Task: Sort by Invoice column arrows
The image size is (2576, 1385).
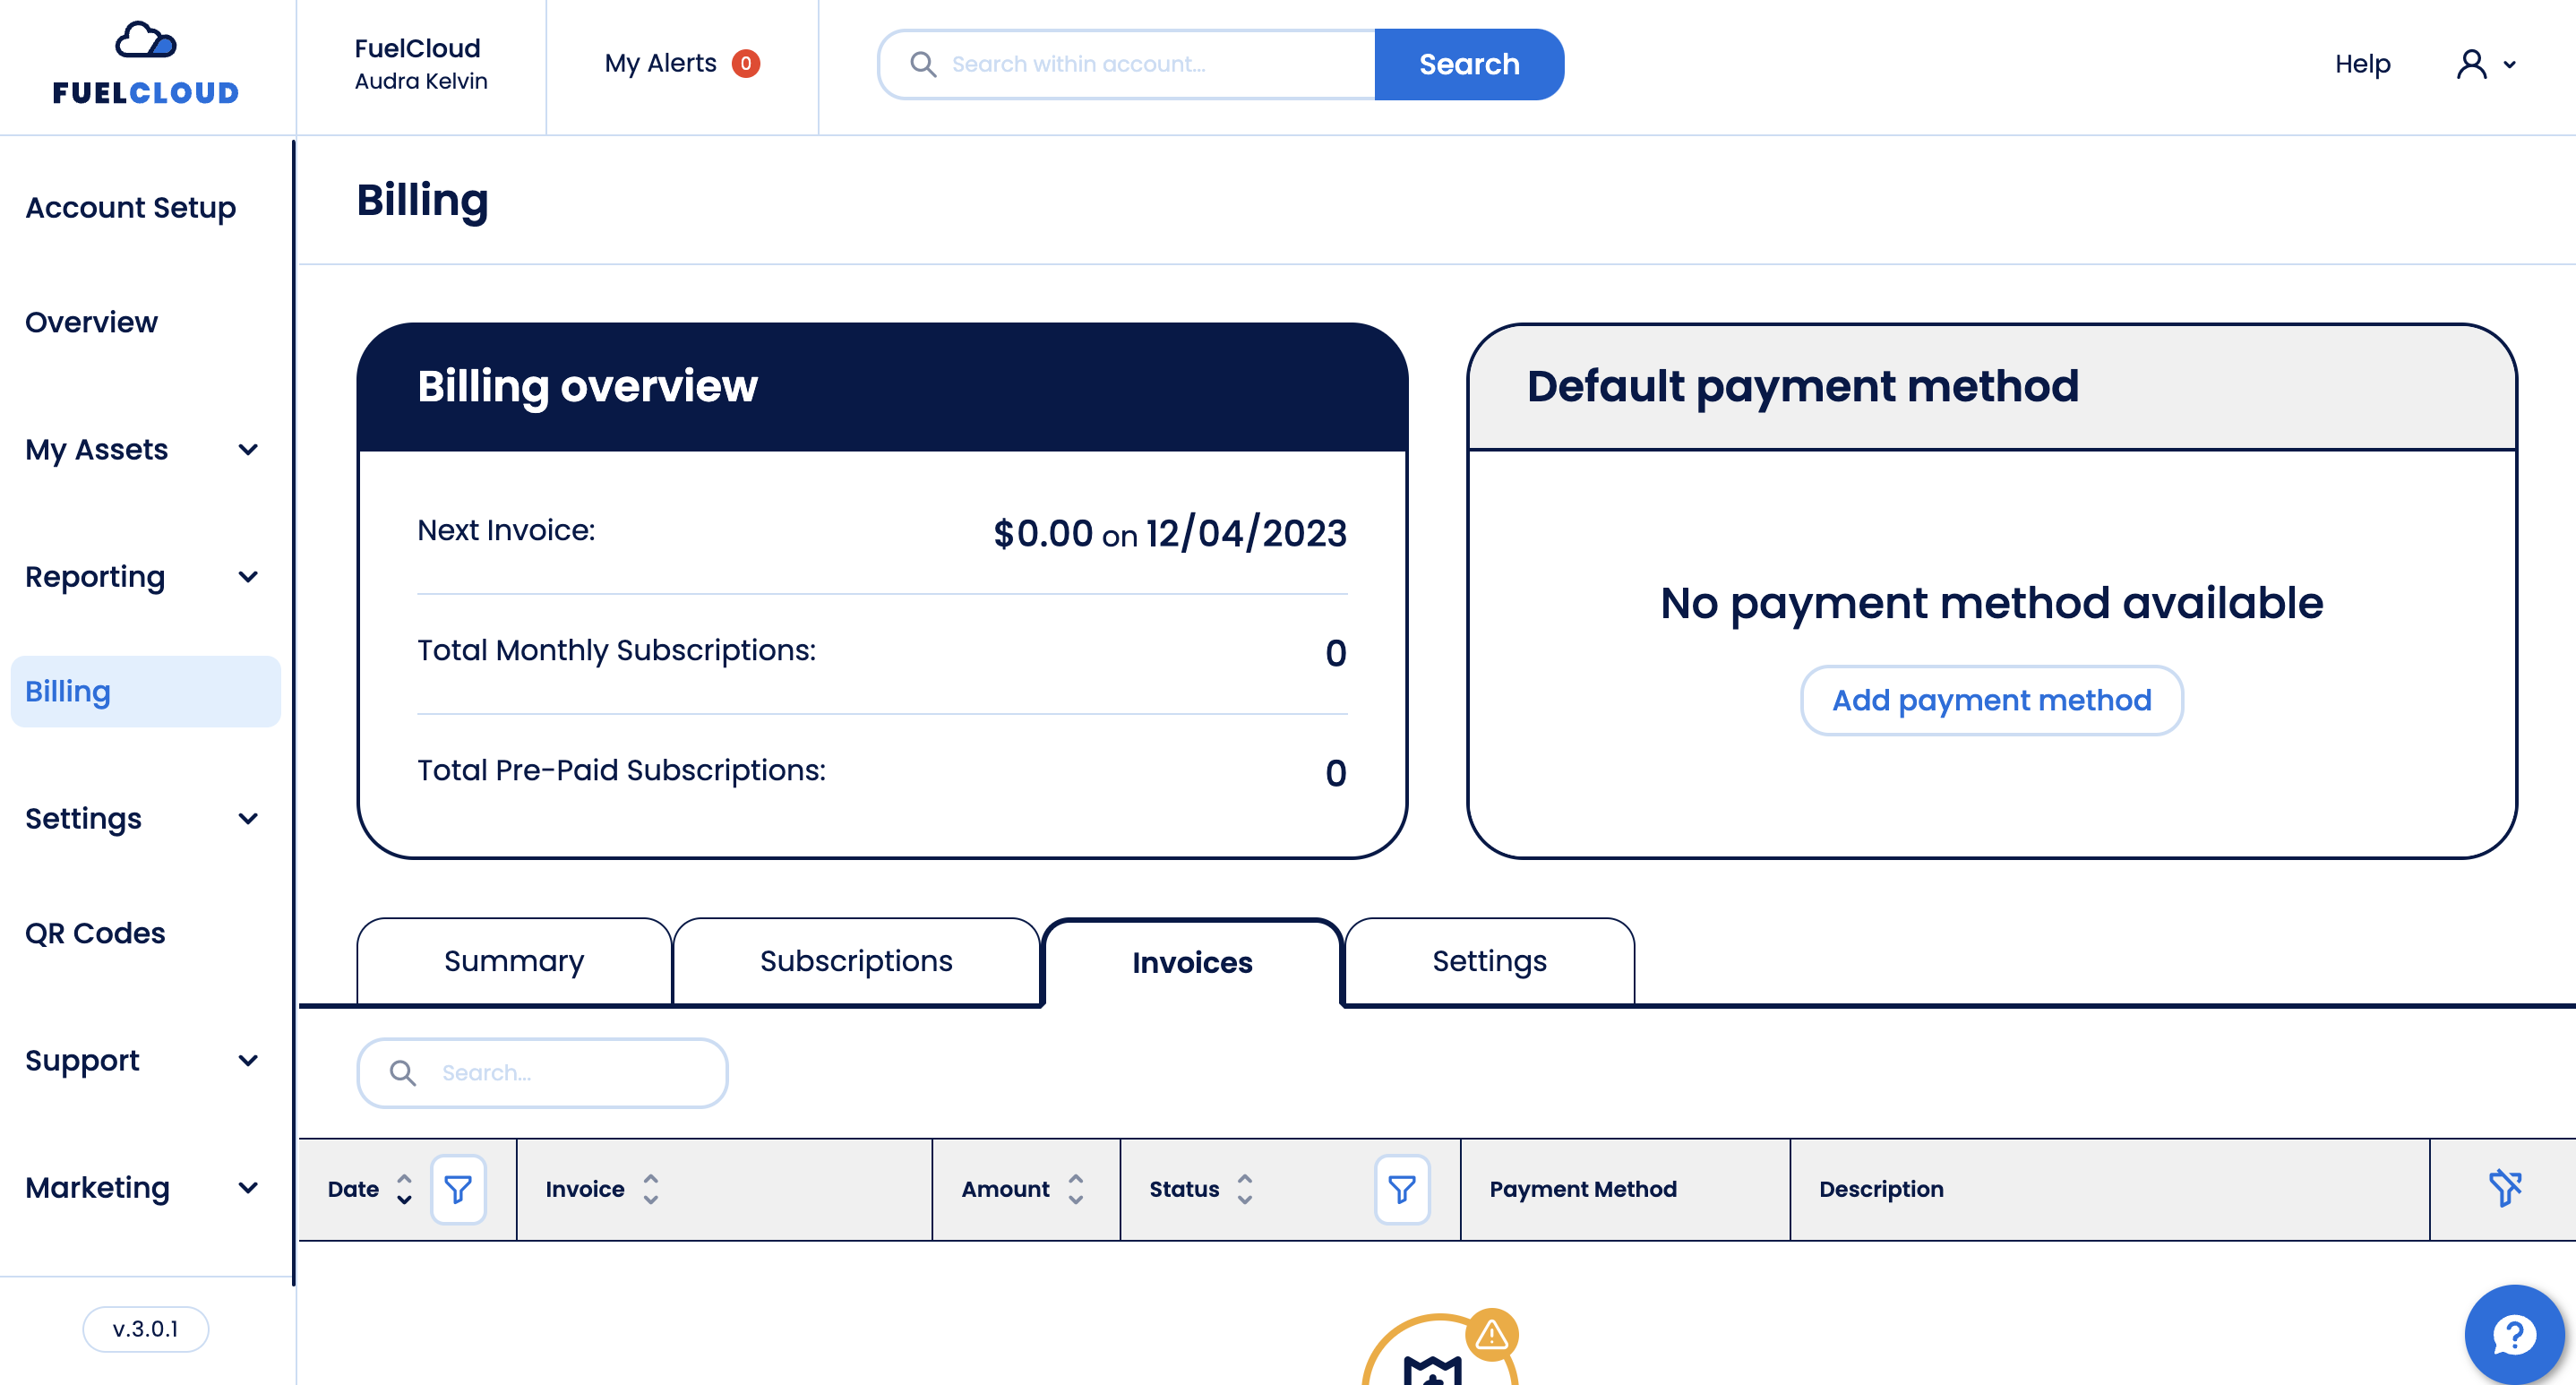Action: click(651, 1189)
